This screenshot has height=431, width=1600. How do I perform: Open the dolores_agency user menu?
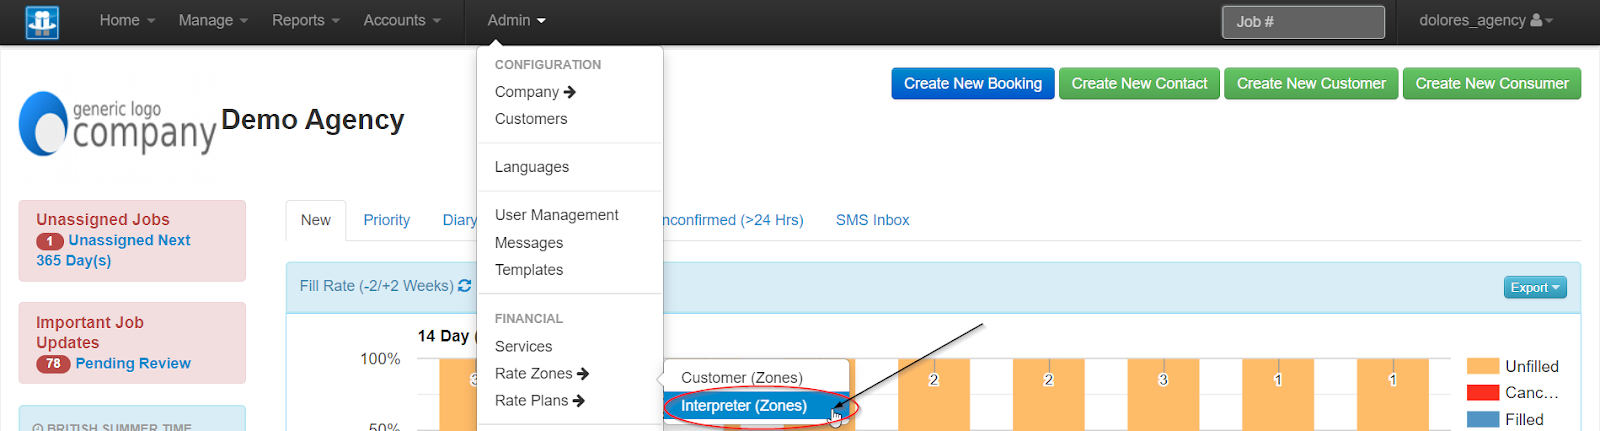[x=1485, y=21]
